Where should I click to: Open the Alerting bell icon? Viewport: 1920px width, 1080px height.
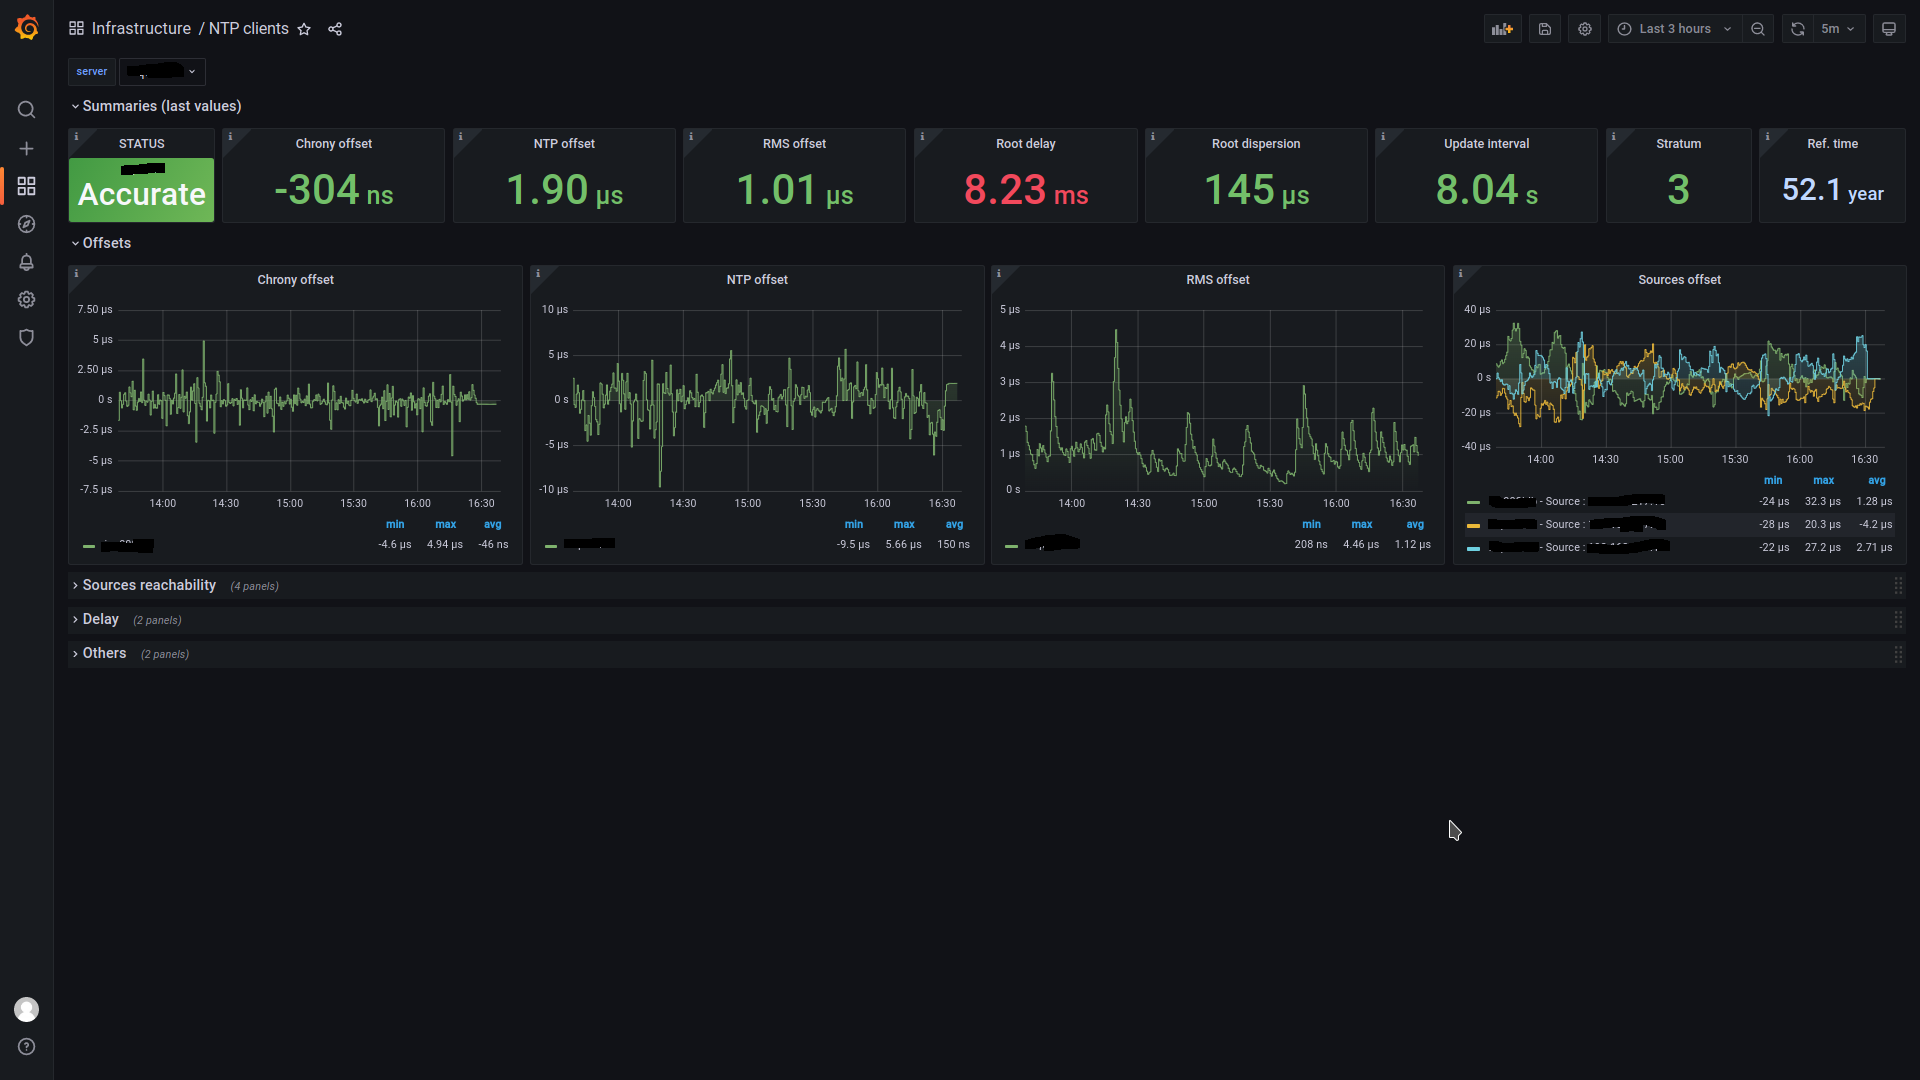click(x=27, y=262)
